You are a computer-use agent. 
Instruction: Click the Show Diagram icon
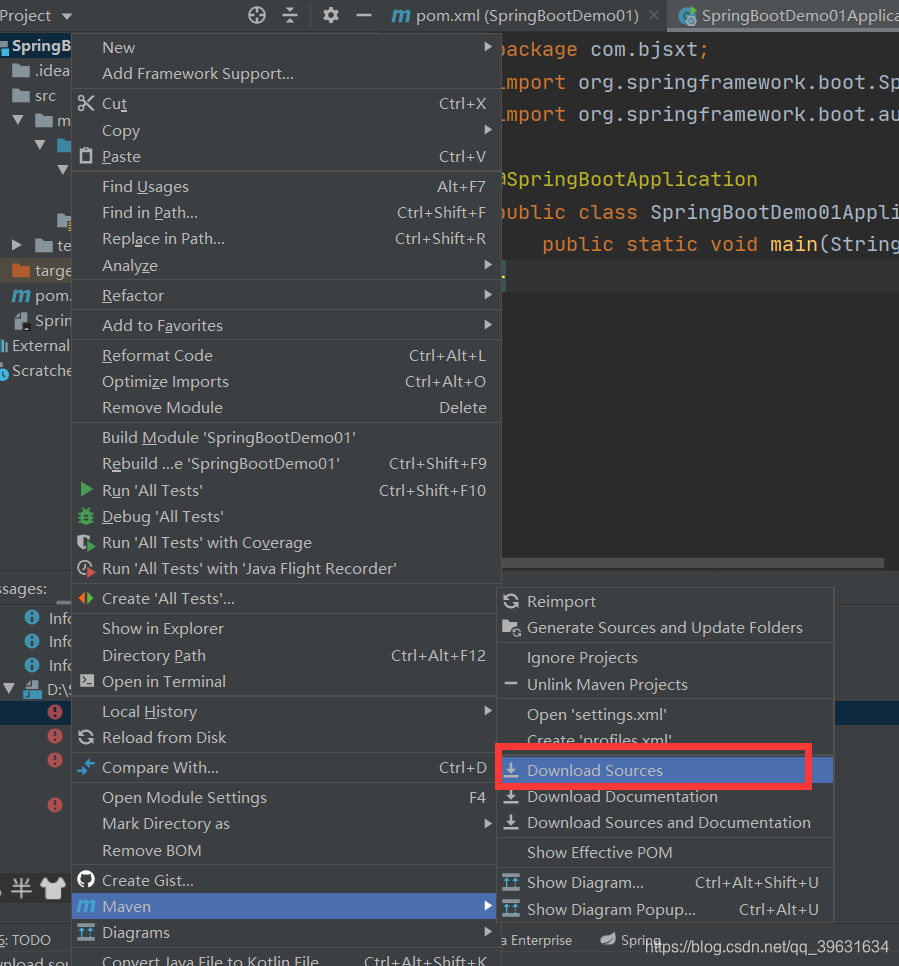(x=511, y=882)
